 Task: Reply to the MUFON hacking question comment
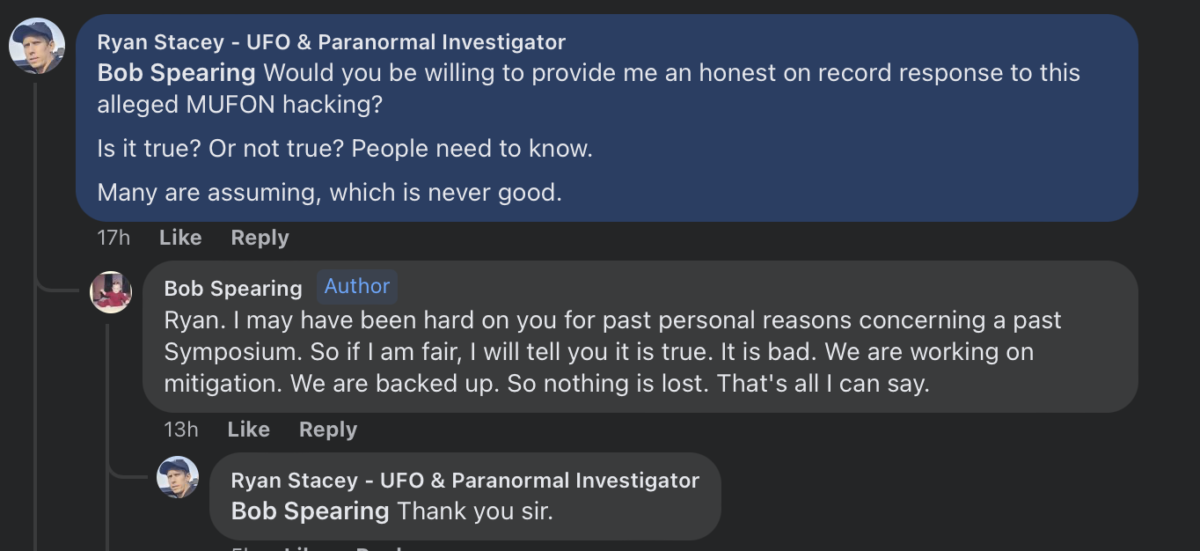(260, 238)
